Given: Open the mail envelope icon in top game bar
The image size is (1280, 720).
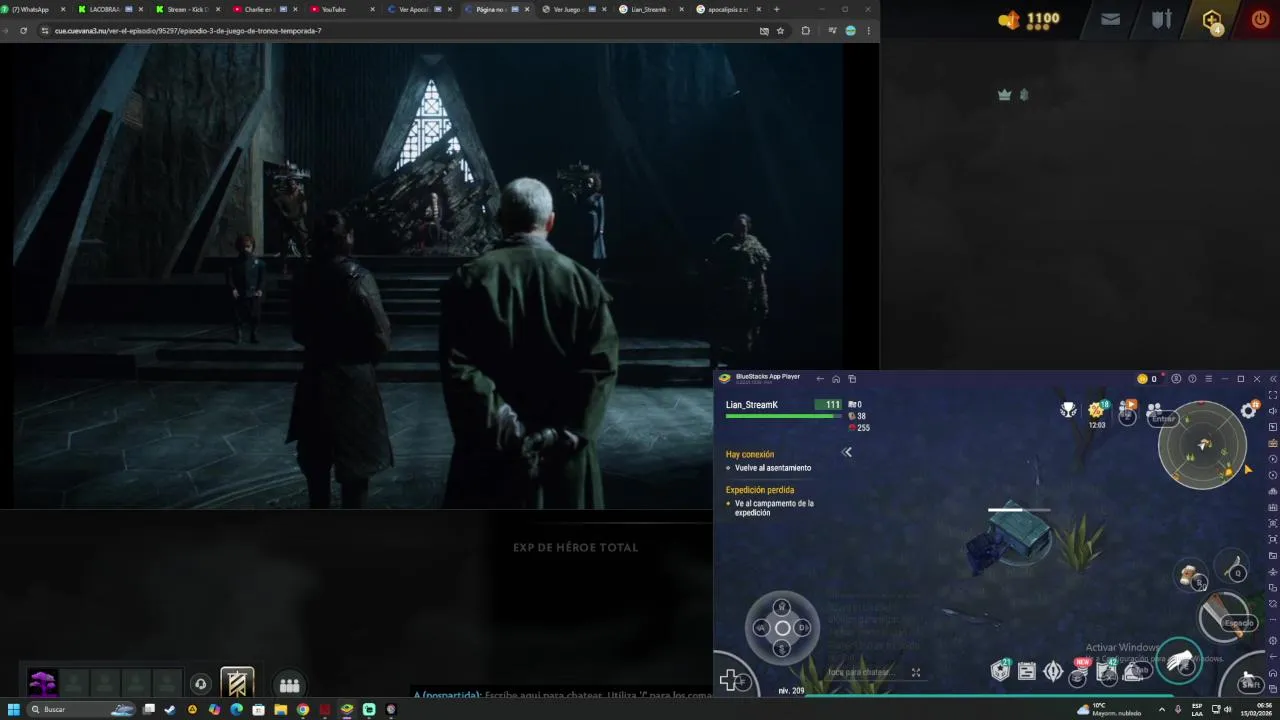Looking at the screenshot, I should pyautogui.click(x=1110, y=19).
